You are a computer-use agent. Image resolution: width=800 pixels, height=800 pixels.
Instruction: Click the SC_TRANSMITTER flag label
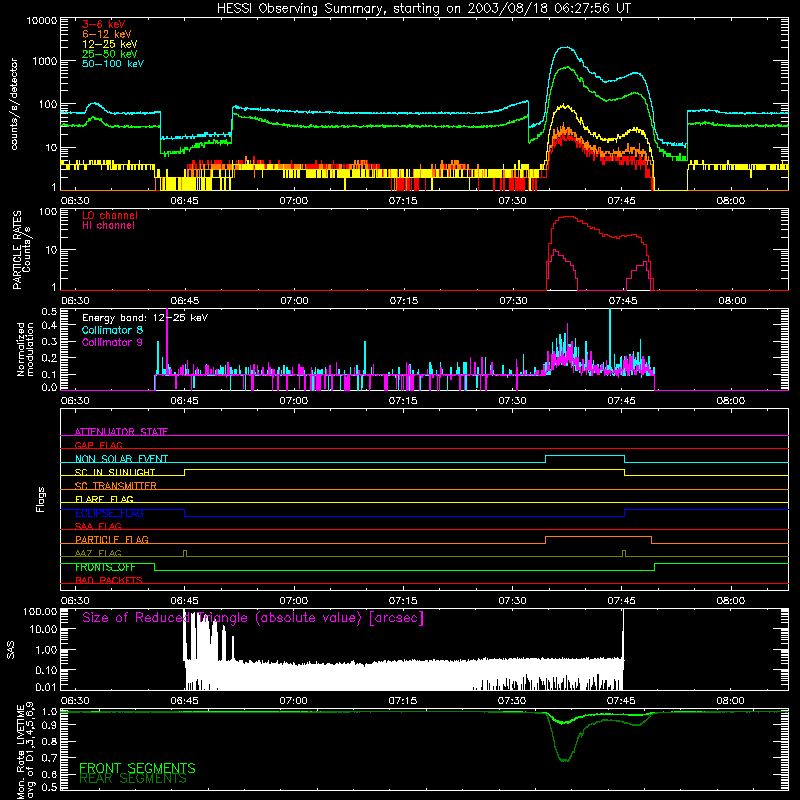(x=116, y=486)
